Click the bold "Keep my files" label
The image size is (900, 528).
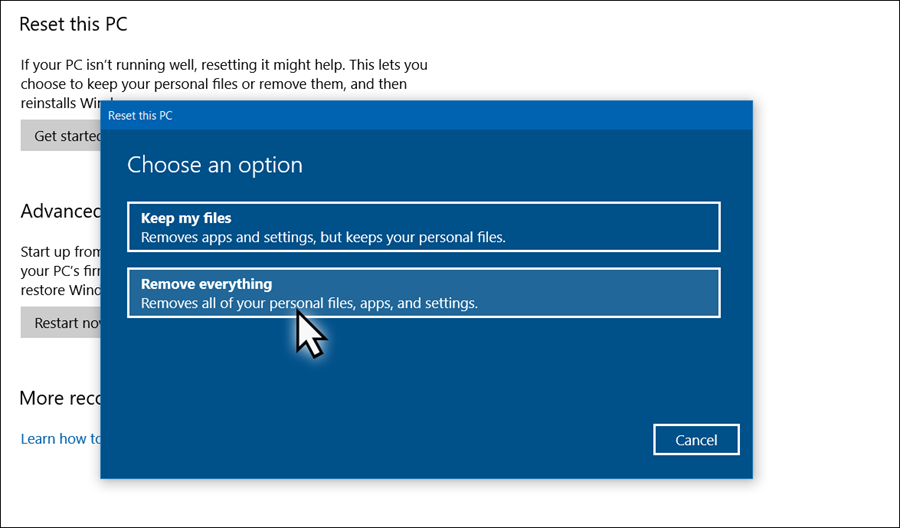pyautogui.click(x=186, y=218)
